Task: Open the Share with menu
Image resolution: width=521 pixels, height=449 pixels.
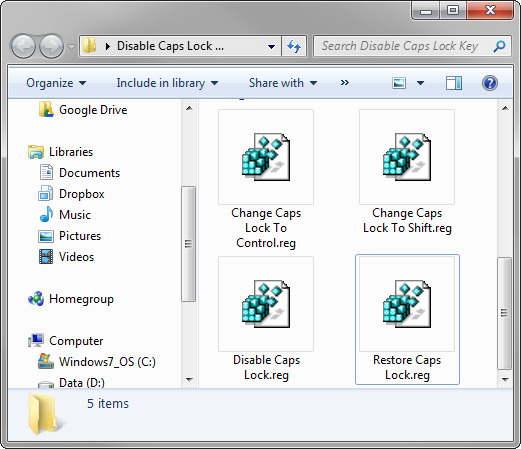Action: (x=283, y=83)
